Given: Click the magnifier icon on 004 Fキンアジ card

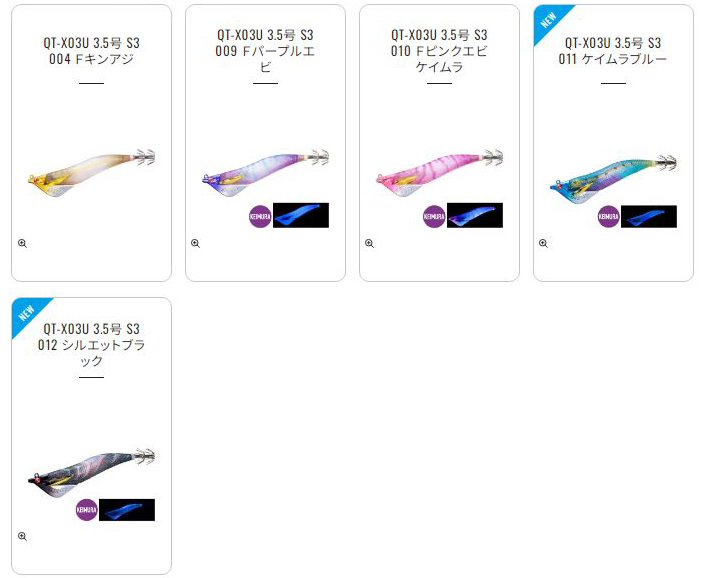Looking at the screenshot, I should click(22, 244).
